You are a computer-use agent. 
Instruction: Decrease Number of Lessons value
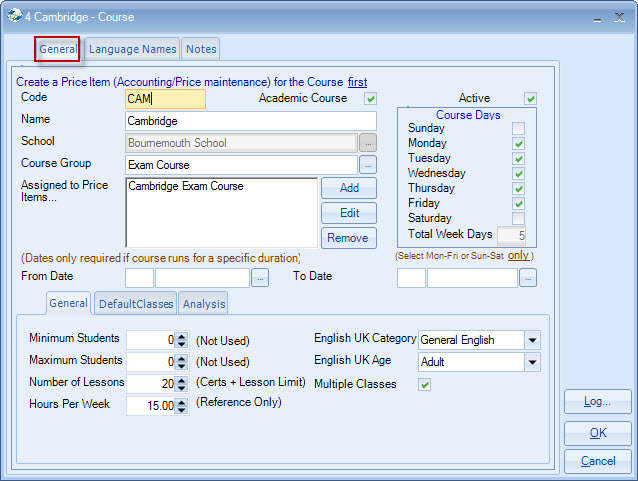(181, 388)
